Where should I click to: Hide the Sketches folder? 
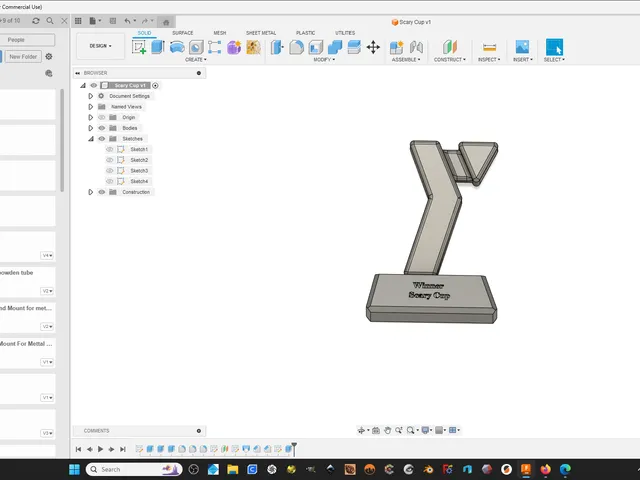coord(102,139)
